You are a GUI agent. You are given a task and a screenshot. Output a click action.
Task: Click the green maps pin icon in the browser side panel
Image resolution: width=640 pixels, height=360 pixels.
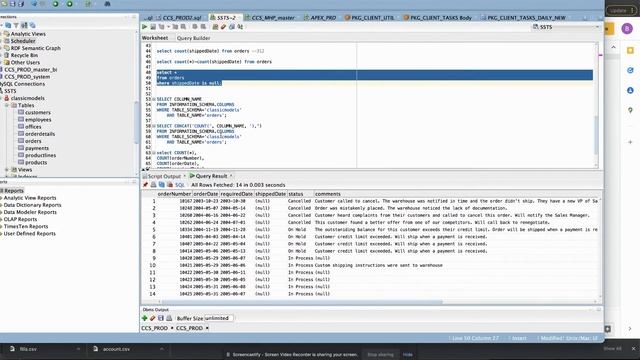pyautogui.click(x=630, y=110)
